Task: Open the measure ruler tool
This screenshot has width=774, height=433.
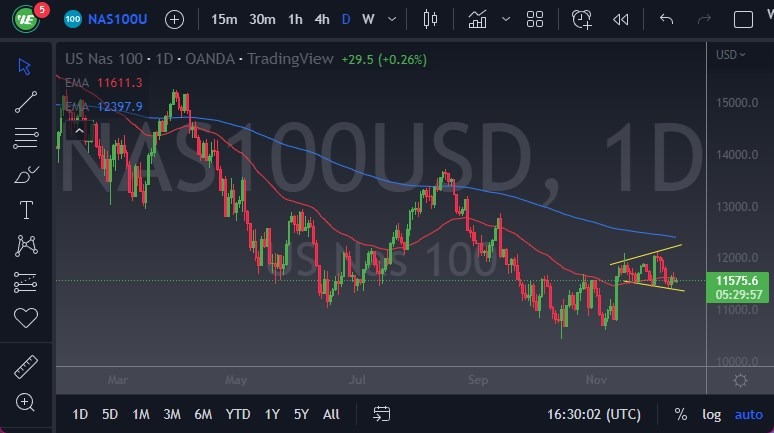Action: point(25,367)
